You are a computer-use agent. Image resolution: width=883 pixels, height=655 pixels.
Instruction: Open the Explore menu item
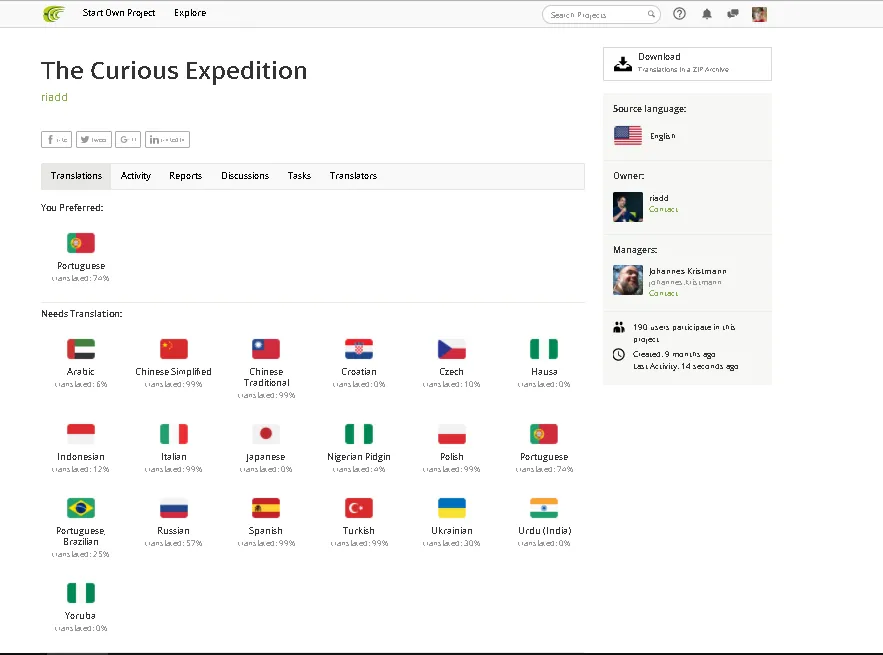(x=190, y=13)
